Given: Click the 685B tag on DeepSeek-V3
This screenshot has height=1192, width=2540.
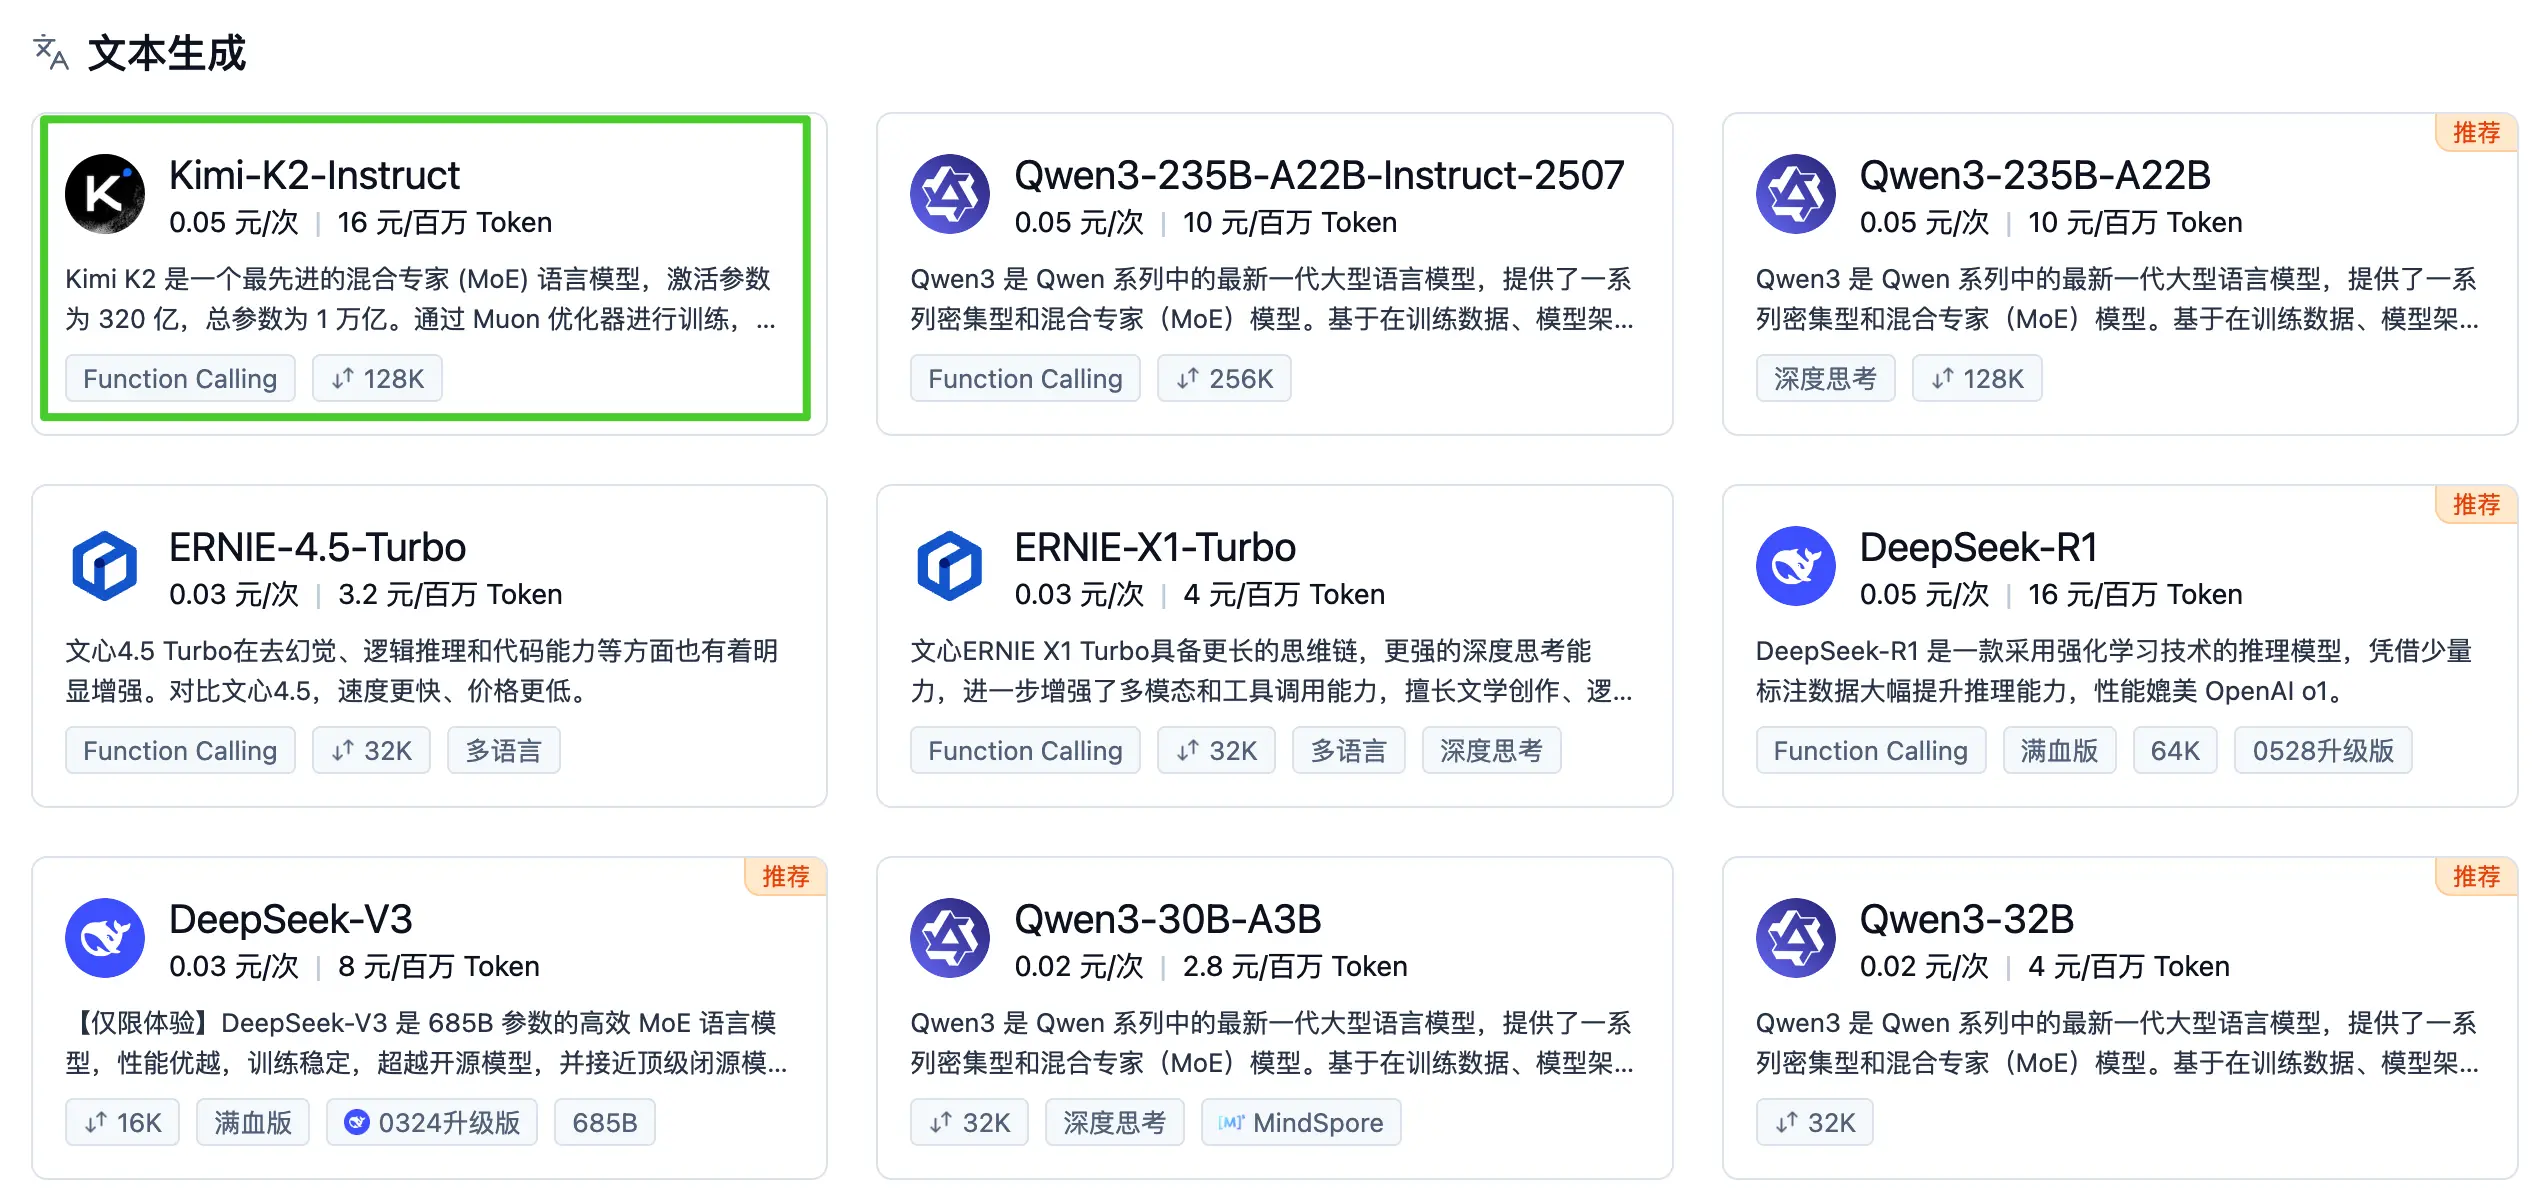Looking at the screenshot, I should (604, 1122).
